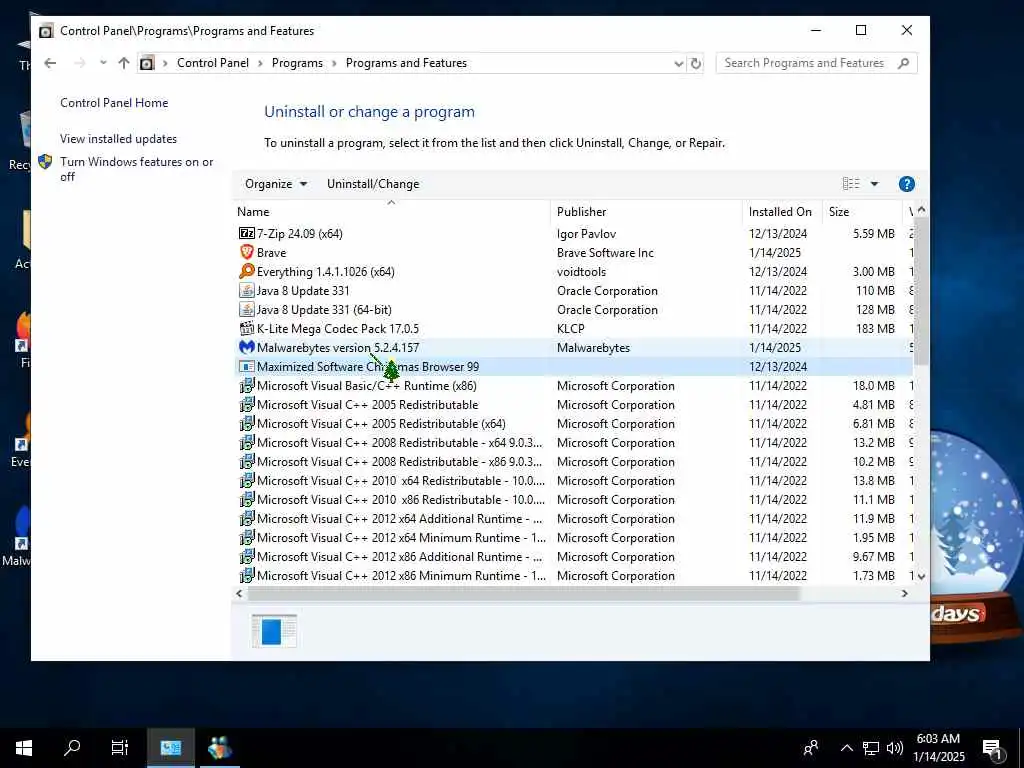Screen dimensions: 1024x768
Task: Open Turn Windows features on or off
Action: 136,169
